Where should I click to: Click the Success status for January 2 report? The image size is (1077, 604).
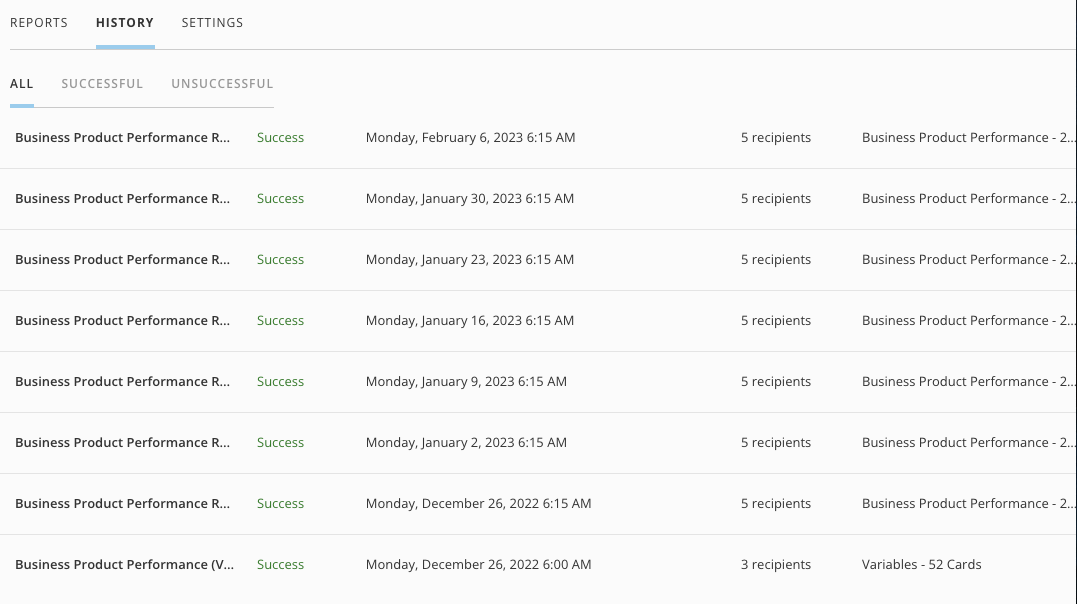point(280,442)
